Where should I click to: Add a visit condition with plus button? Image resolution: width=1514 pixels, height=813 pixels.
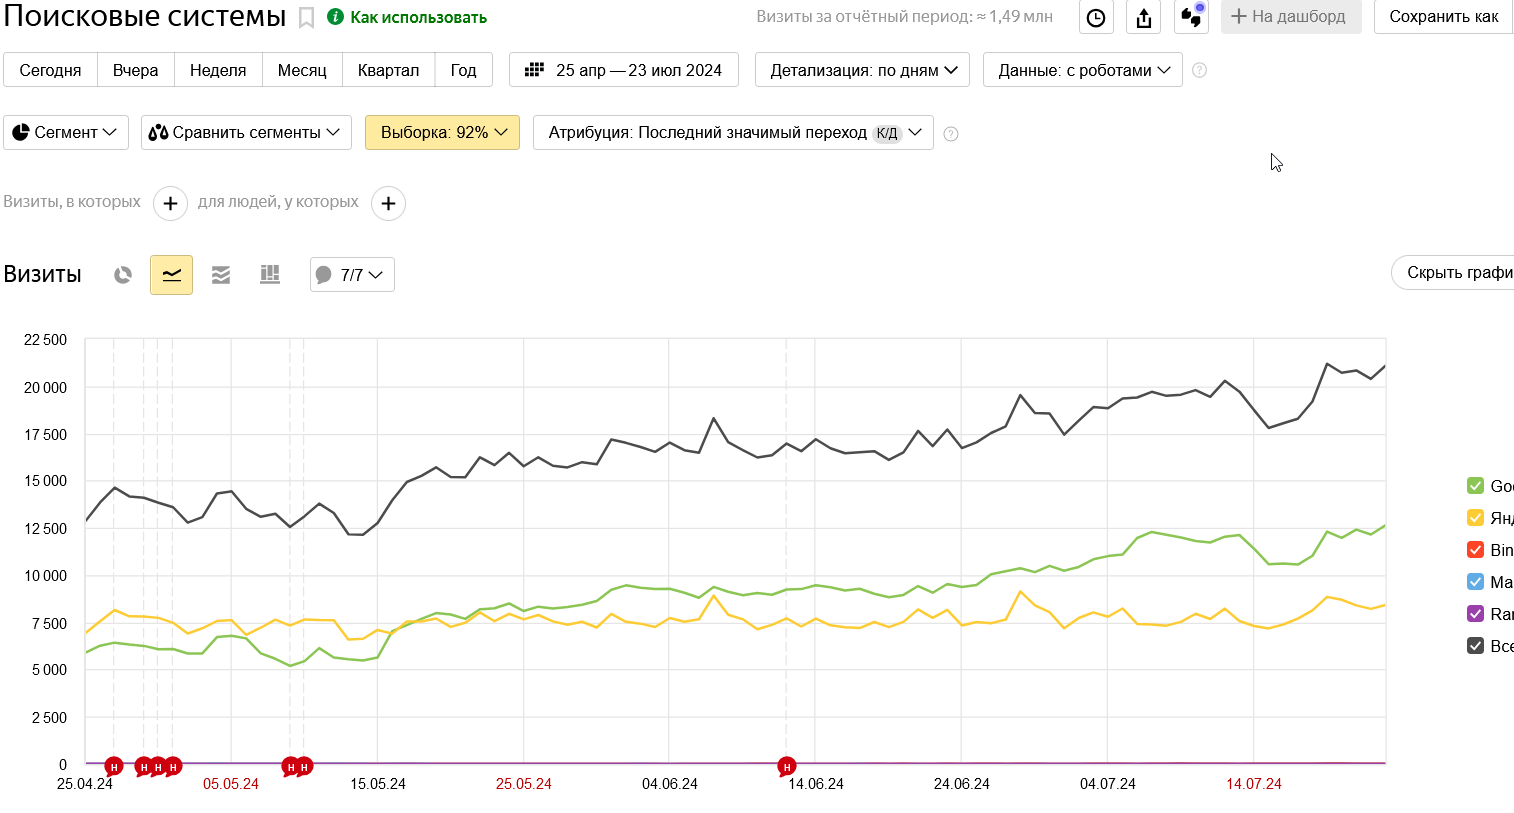(x=170, y=204)
